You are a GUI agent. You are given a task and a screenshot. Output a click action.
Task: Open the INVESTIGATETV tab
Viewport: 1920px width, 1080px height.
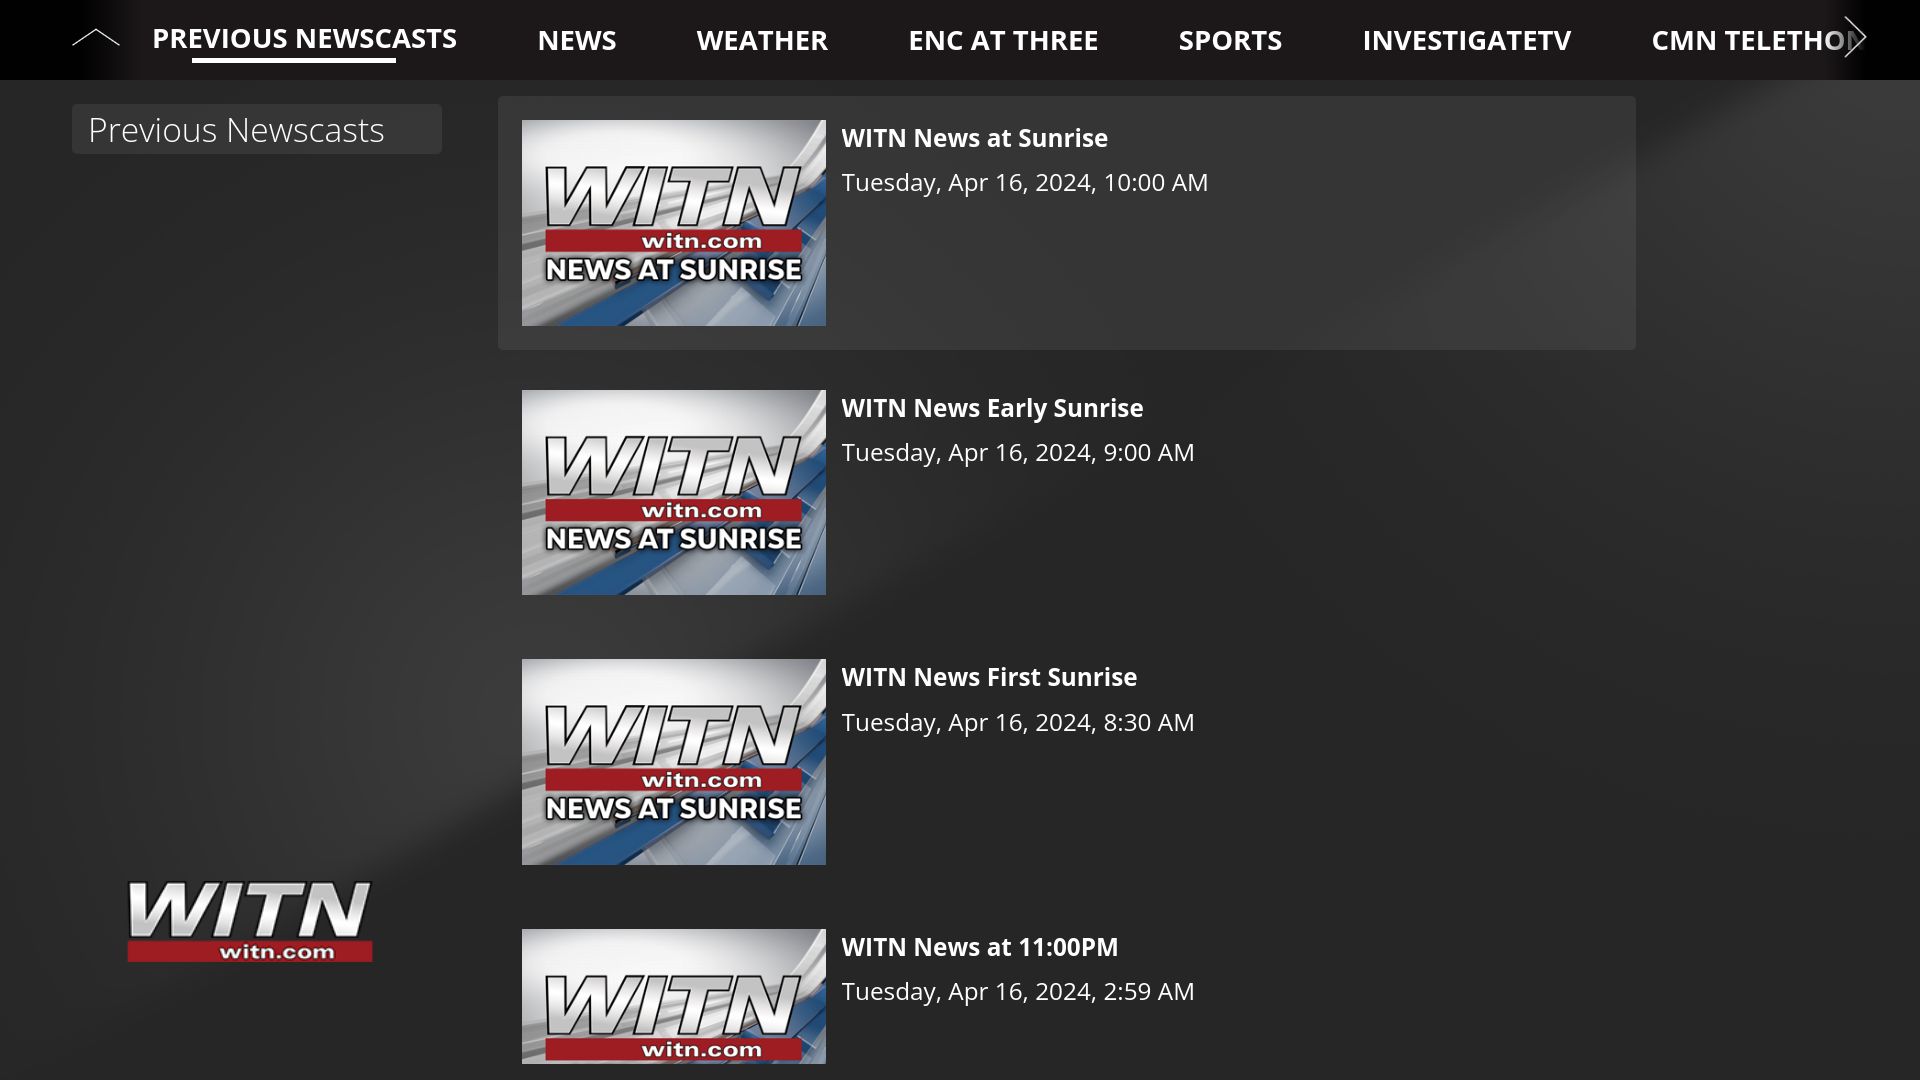coord(1466,40)
